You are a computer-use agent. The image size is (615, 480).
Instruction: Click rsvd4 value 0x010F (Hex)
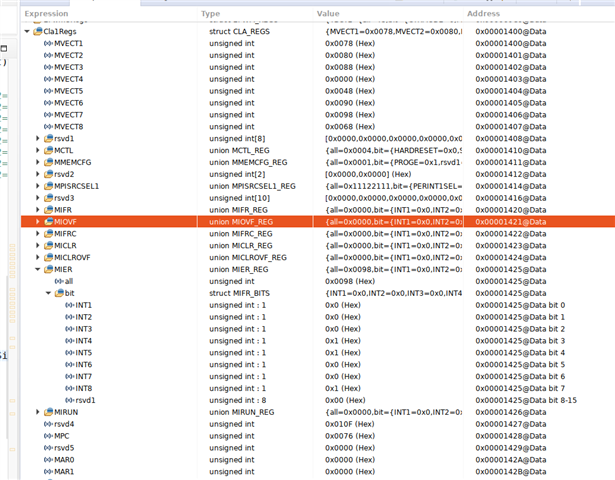click(350, 424)
